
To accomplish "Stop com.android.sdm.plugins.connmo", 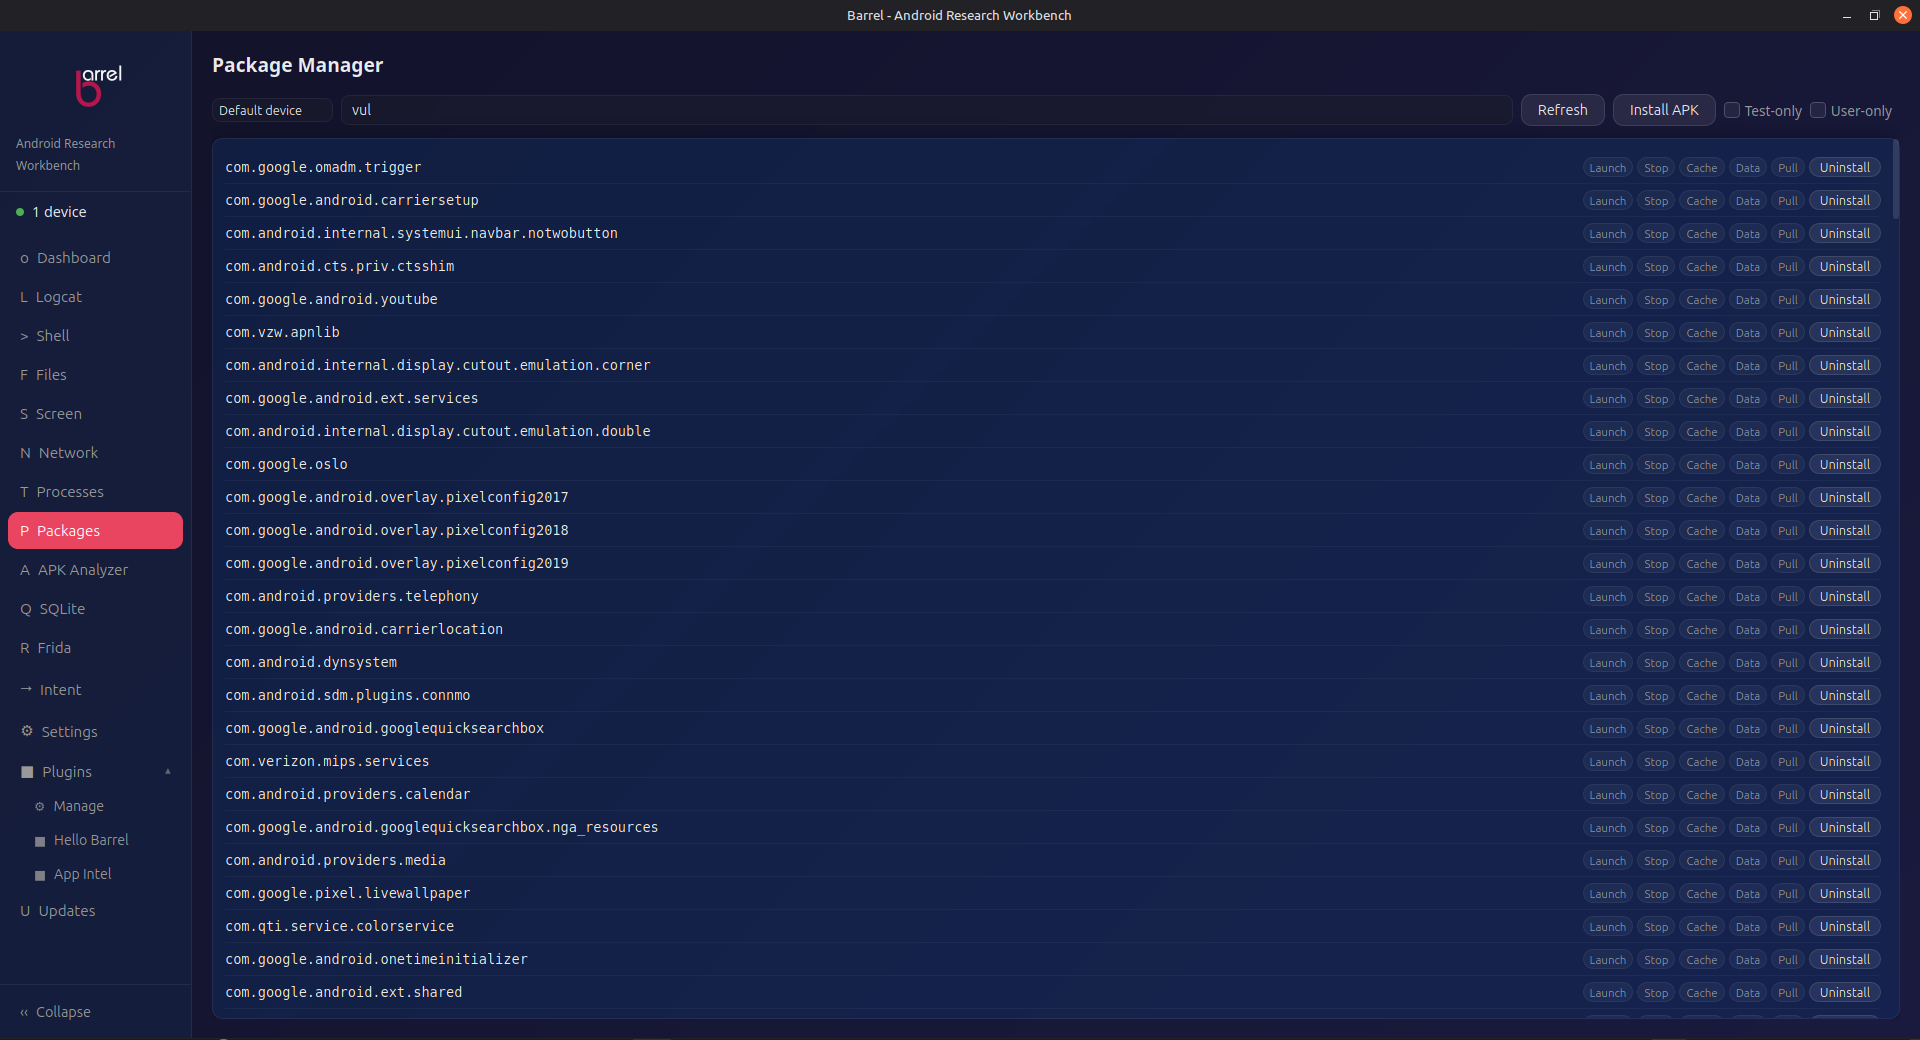I will pyautogui.click(x=1656, y=696).
